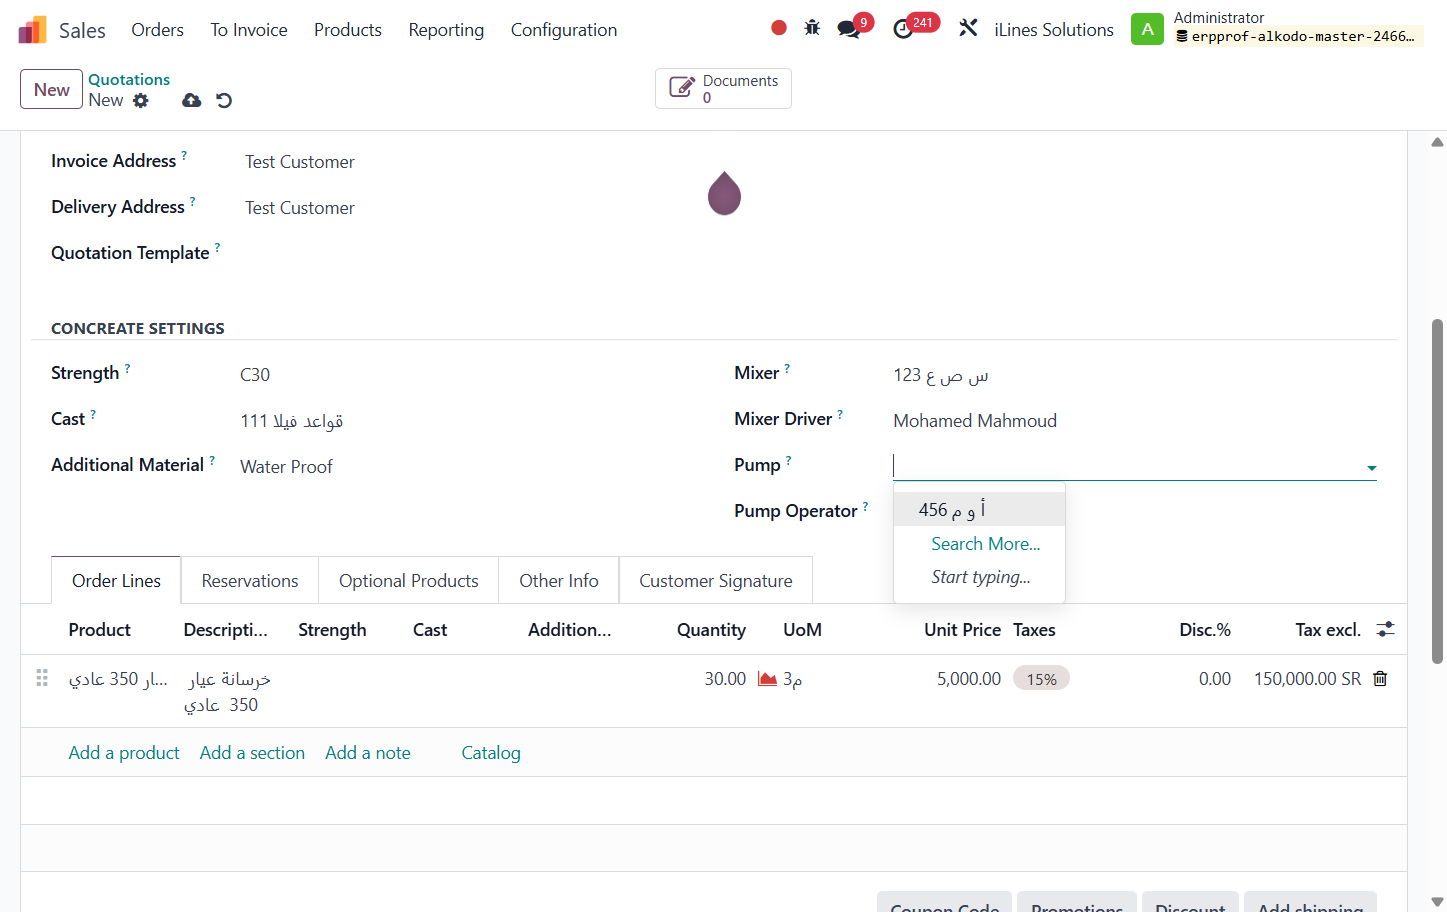1447x912 pixels.
Task: Toggle the Pump dropdown arrow
Action: (x=1371, y=468)
